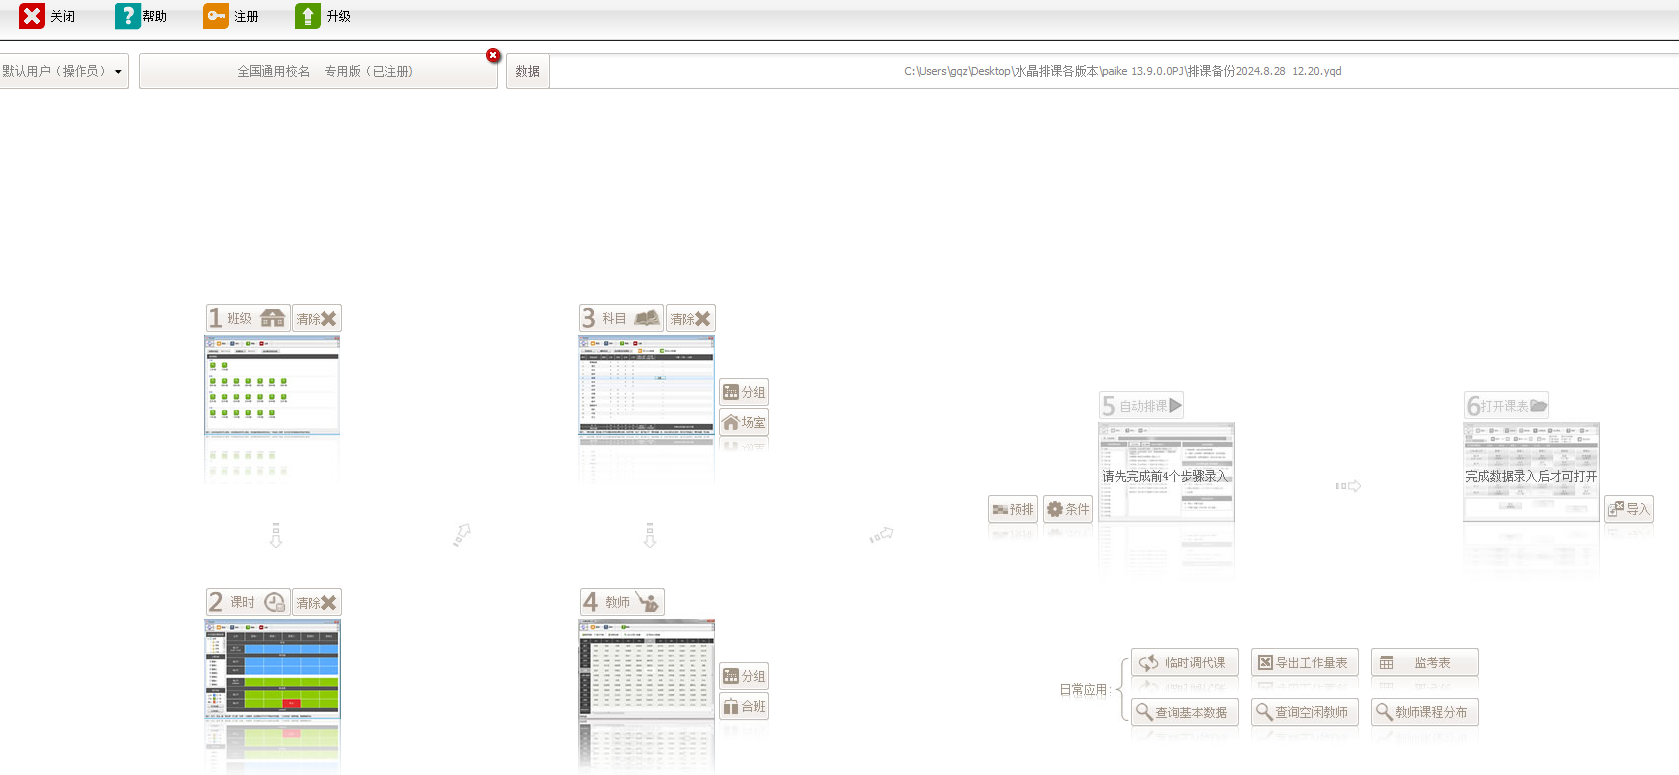Click the class setup preview thumbnail
The image size is (1679, 775).
click(272, 386)
